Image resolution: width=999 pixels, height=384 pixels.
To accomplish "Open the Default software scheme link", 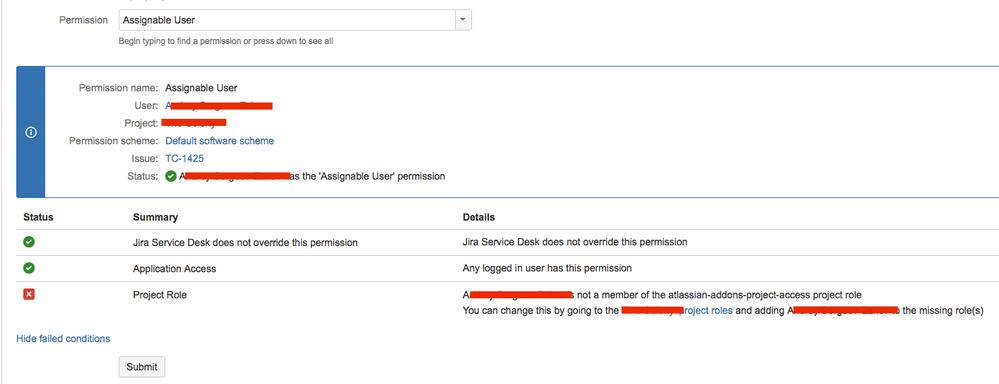I will click(220, 141).
